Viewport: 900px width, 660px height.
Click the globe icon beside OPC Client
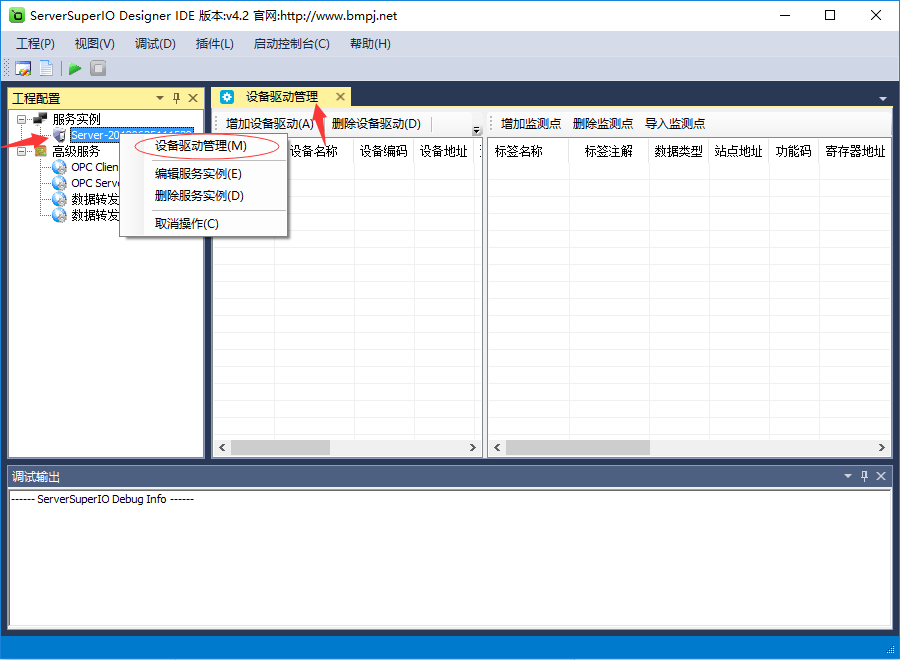(59, 167)
